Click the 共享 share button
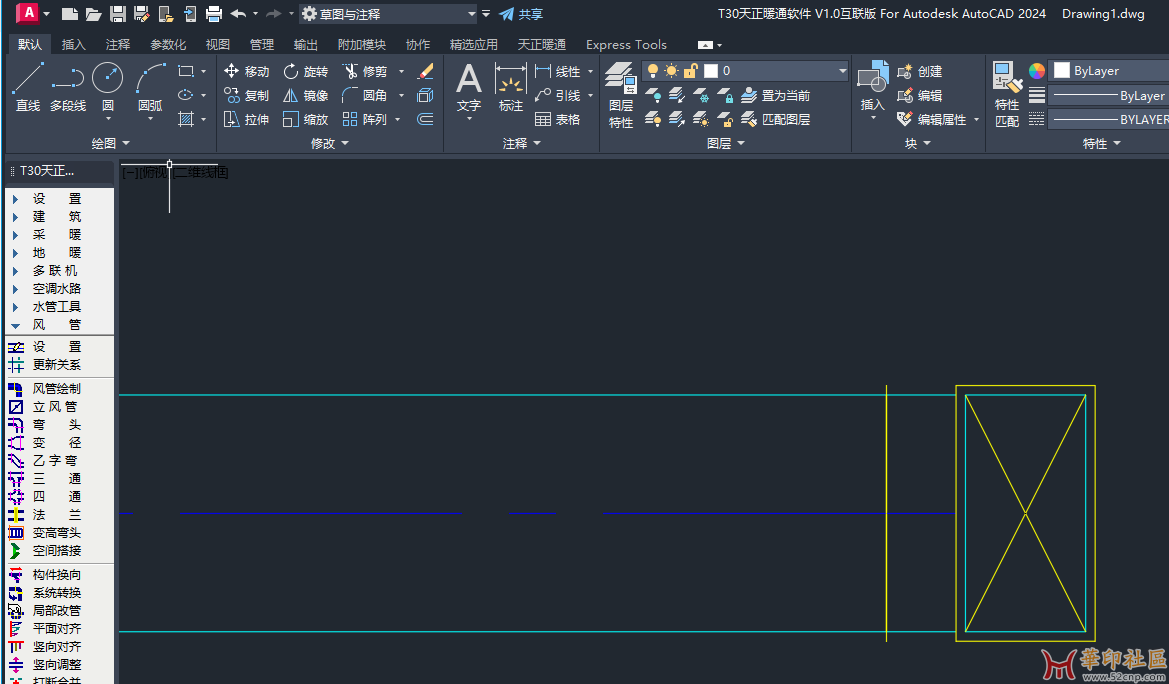 tap(521, 14)
